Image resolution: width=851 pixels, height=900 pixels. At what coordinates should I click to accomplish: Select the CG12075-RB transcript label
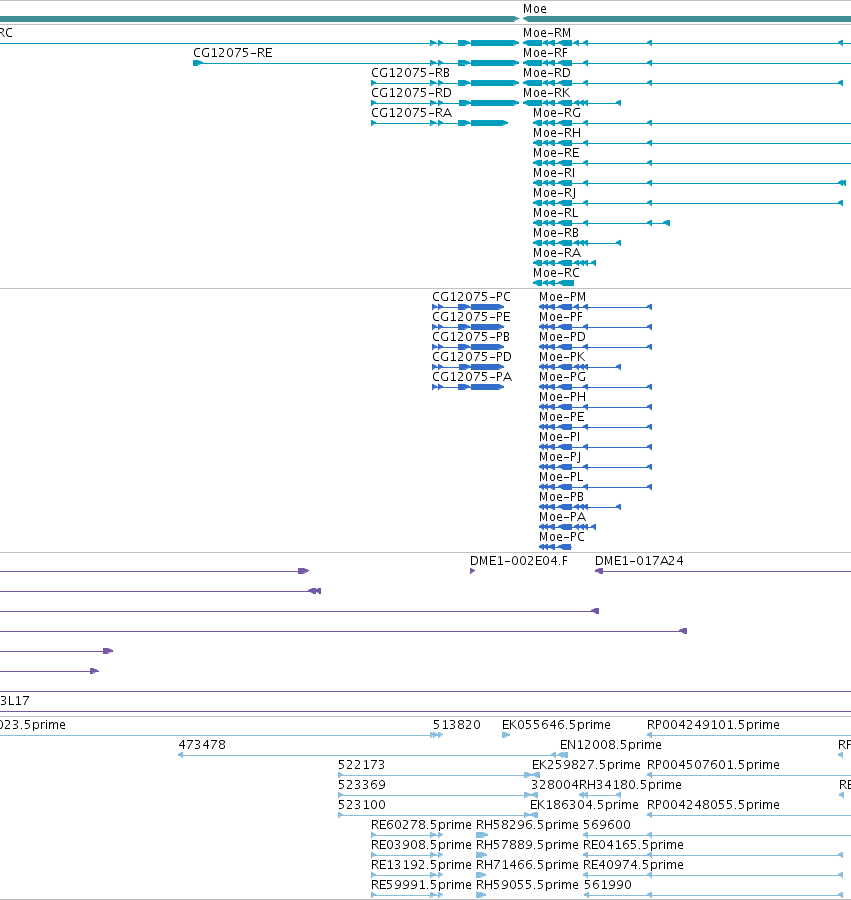point(411,73)
